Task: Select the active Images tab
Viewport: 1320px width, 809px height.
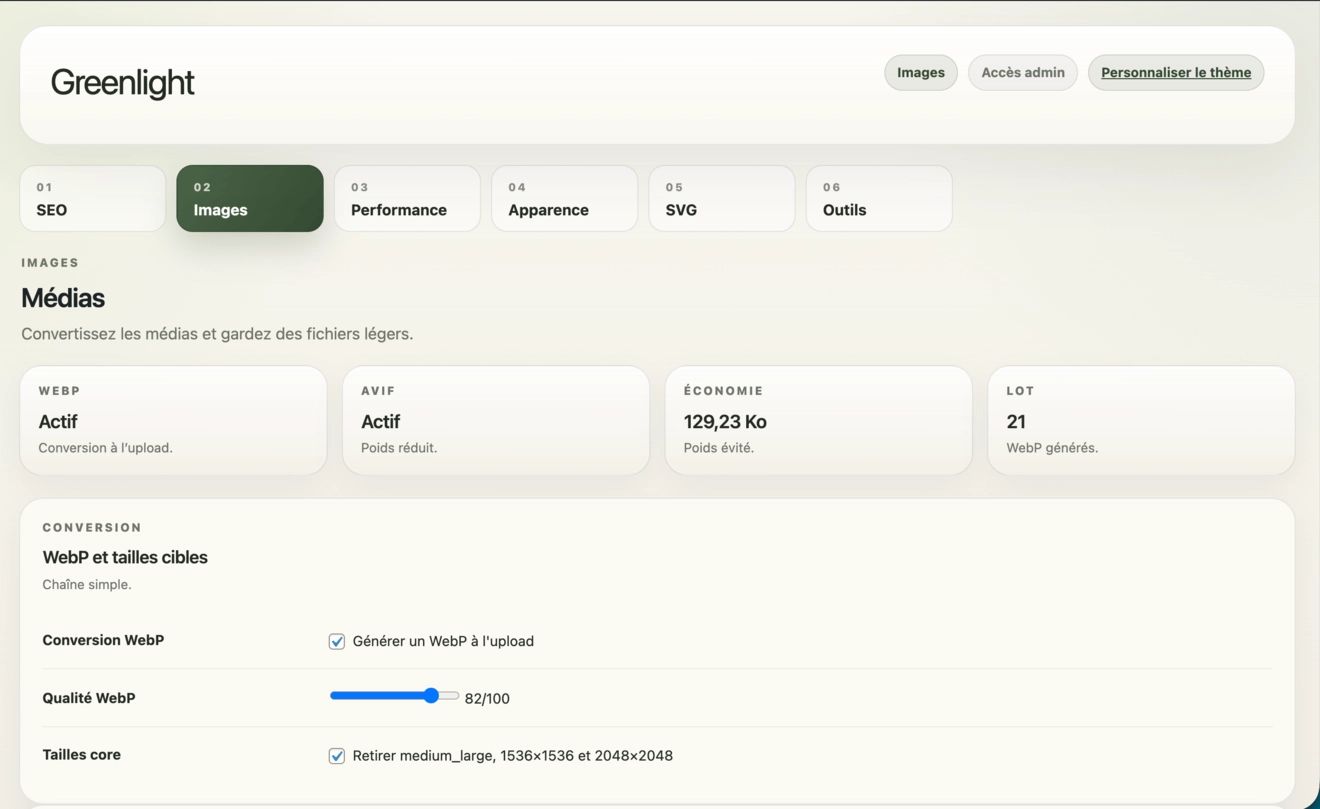Action: 249,198
